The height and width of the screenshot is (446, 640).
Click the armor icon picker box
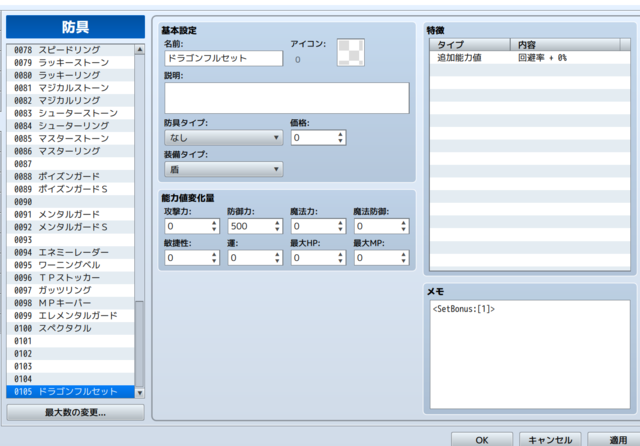click(x=351, y=52)
